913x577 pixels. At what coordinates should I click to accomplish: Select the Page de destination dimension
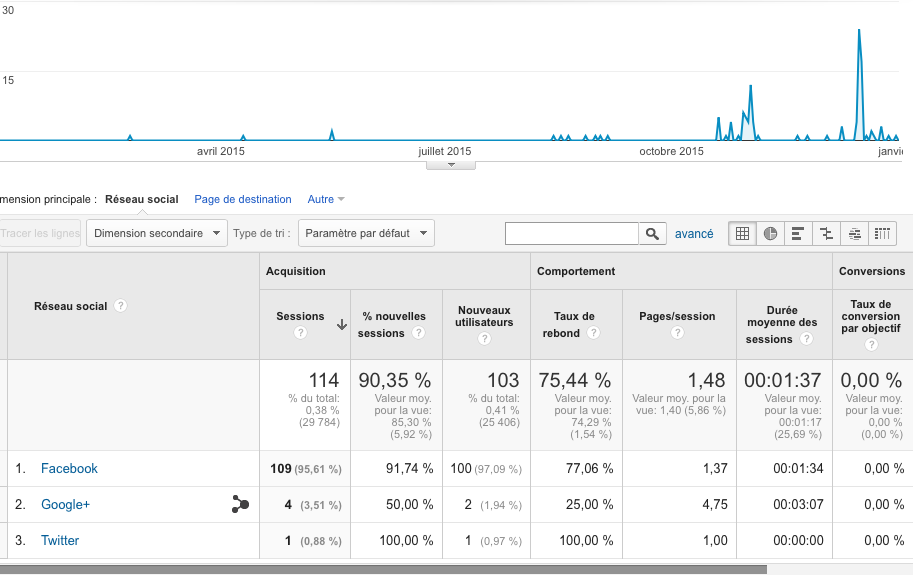point(243,200)
